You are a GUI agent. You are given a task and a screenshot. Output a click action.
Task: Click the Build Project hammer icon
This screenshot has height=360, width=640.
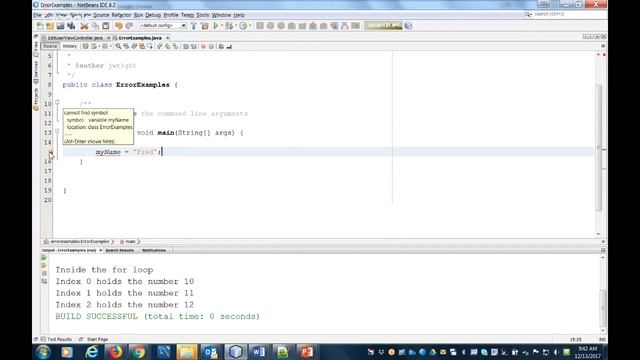pyautogui.click(x=193, y=26)
